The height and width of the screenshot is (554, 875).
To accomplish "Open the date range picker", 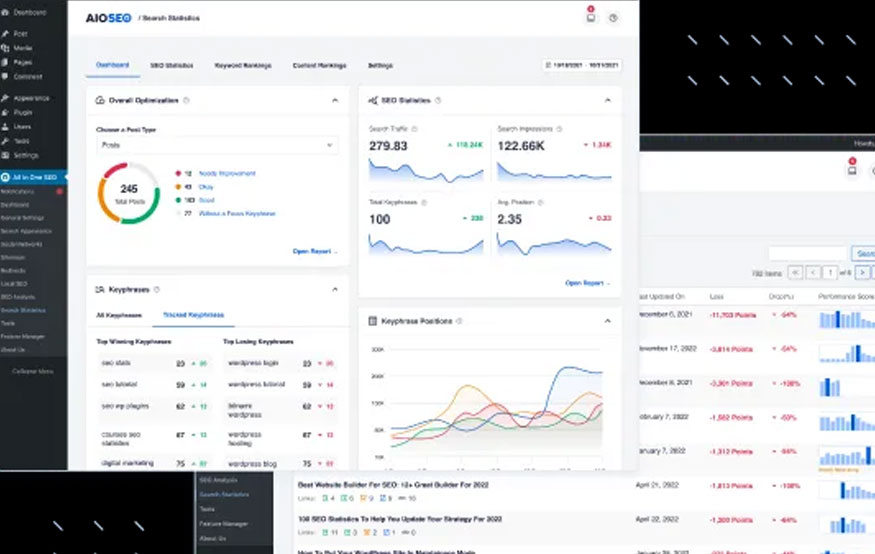I will pos(582,65).
